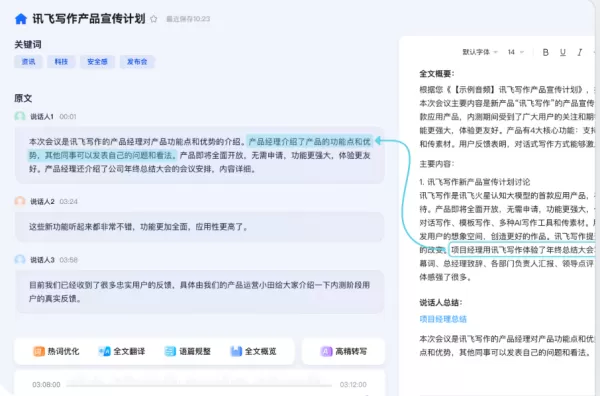Image resolution: width=600 pixels, height=396 pixels.
Task: Open the font size 14 dropdown
Action: click(x=515, y=52)
